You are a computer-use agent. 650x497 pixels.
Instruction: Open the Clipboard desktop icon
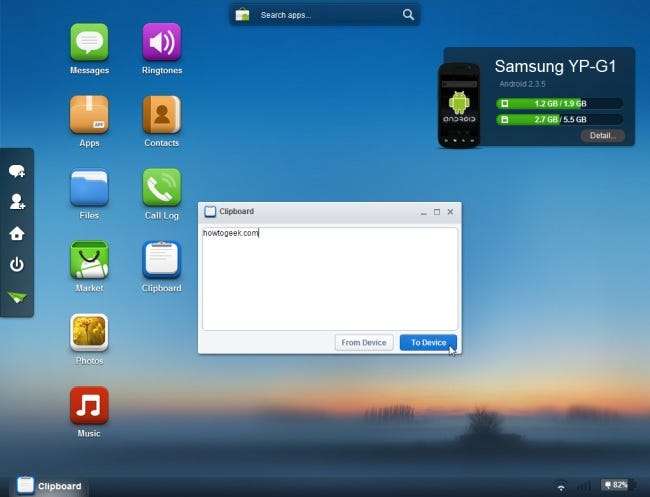(x=162, y=260)
